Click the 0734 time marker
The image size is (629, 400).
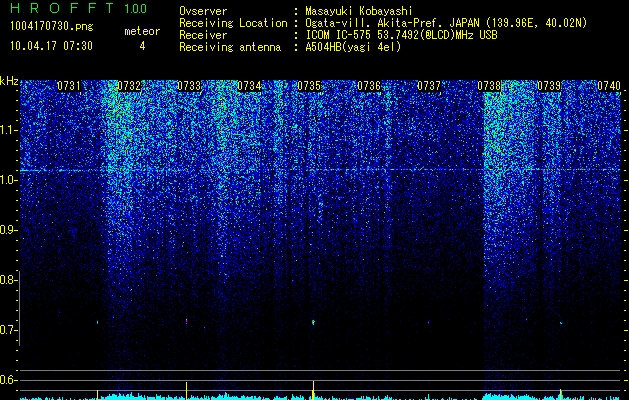(x=249, y=86)
